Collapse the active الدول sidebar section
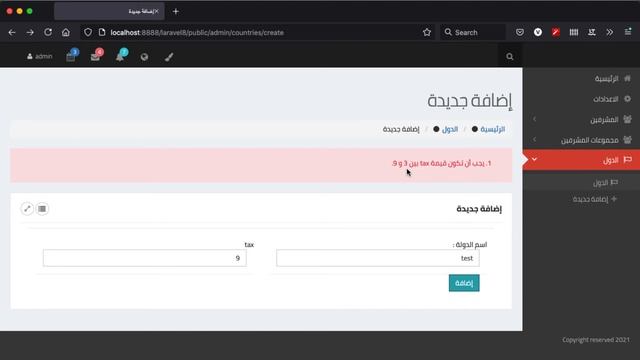The image size is (640, 360). [x=581, y=160]
